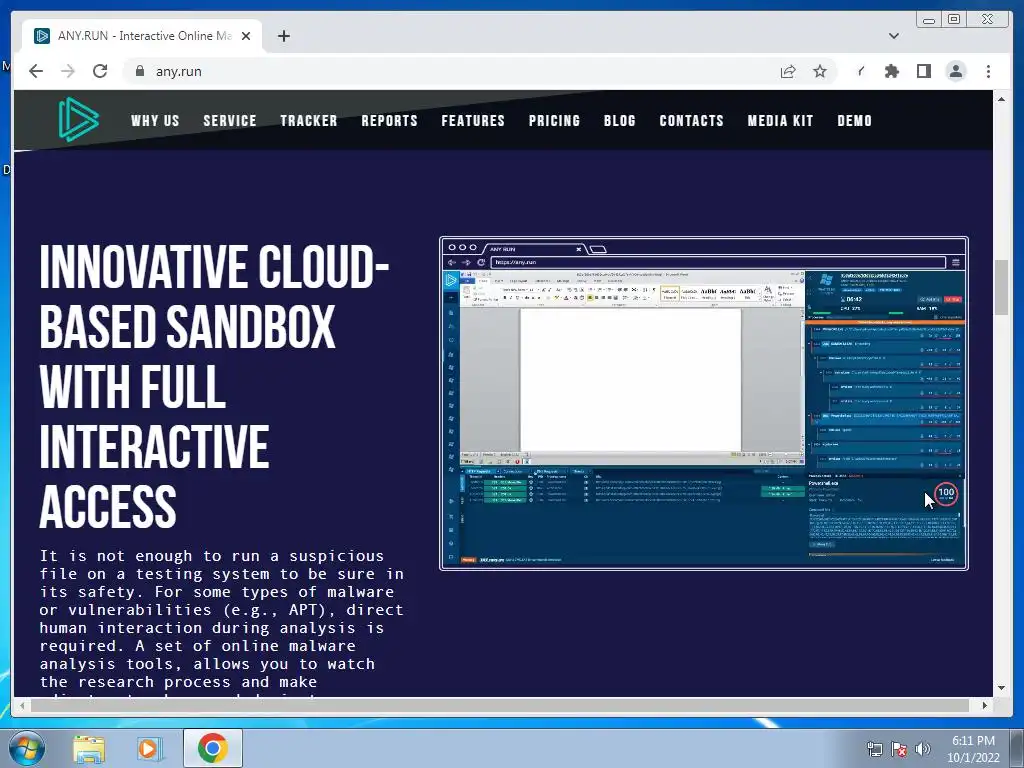The height and width of the screenshot is (768, 1024).
Task: Open the network tray icon
Action: (x=874, y=748)
